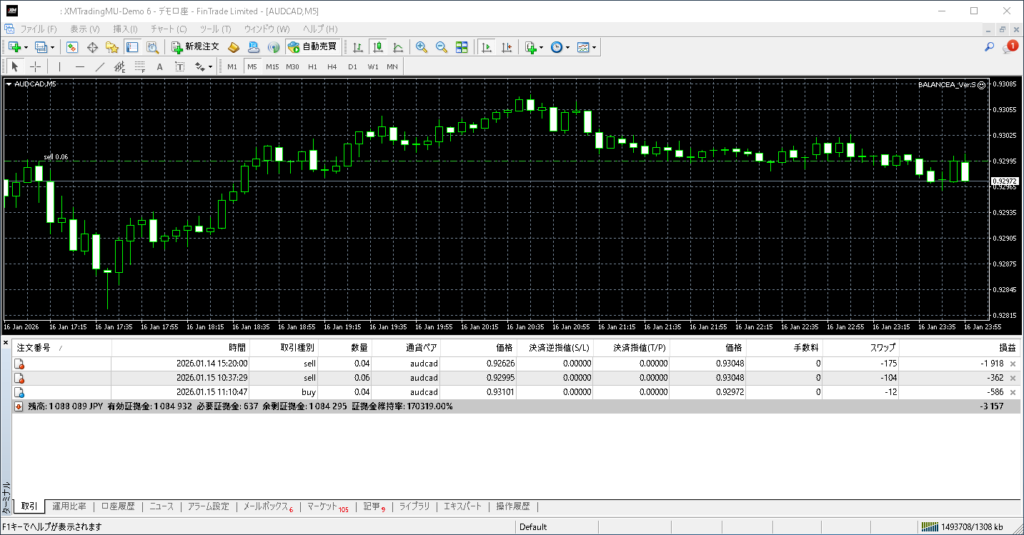
Task: Select the crosshair cursor tool
Action: 35,67
